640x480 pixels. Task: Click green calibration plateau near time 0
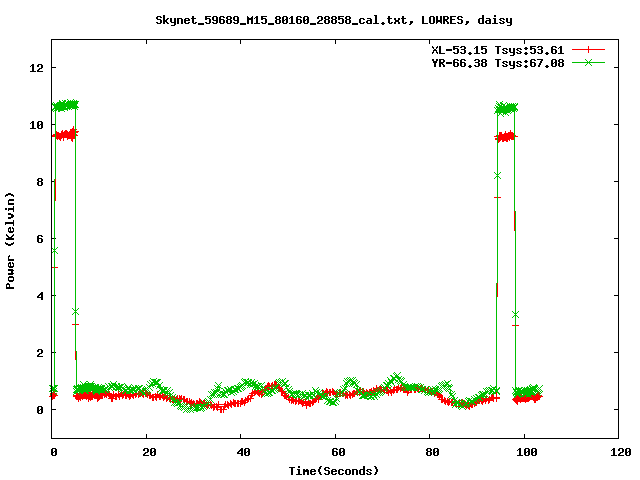click(x=65, y=105)
